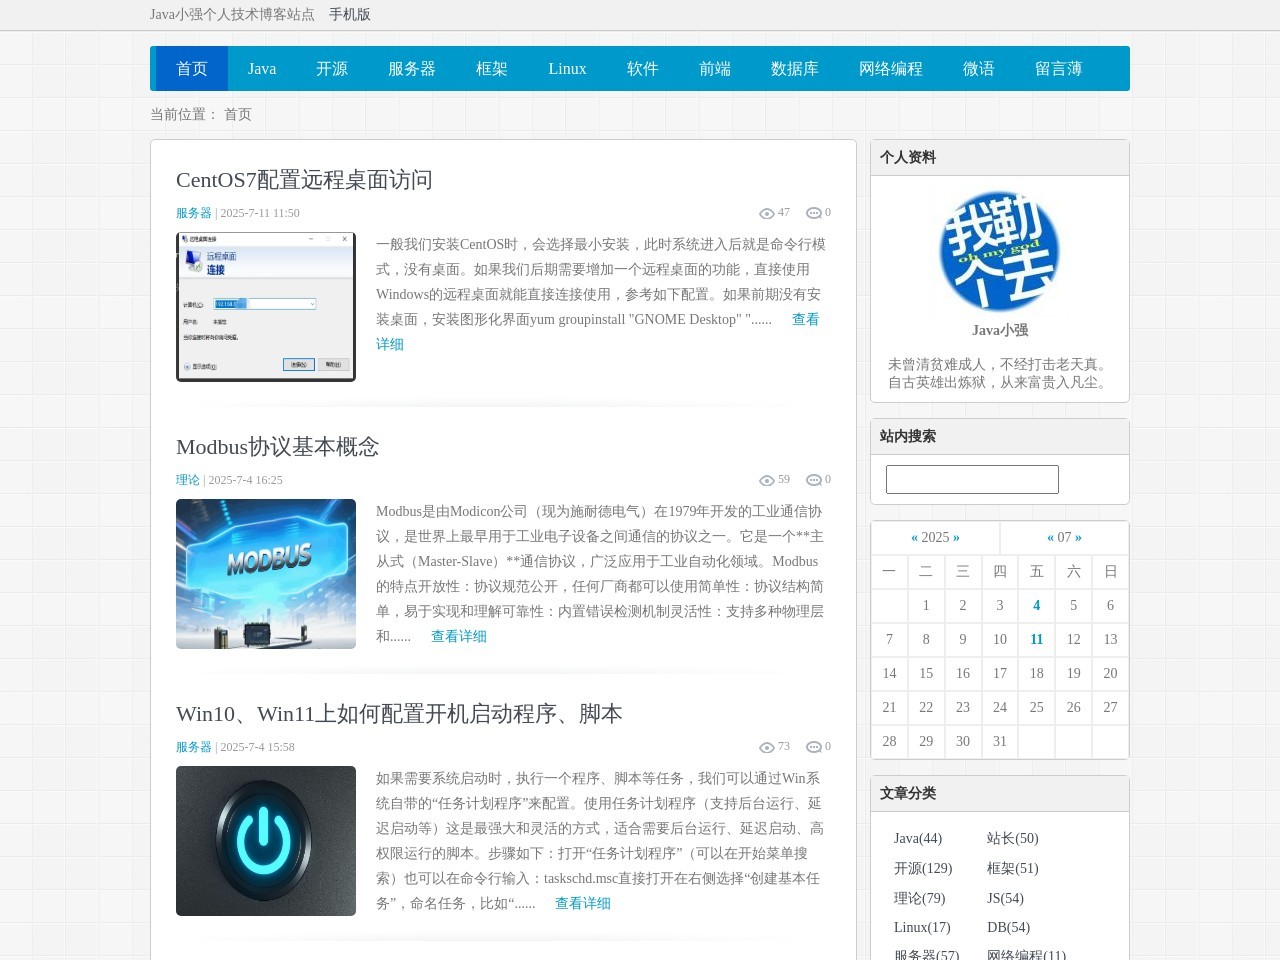The height and width of the screenshot is (960, 1280).
Task: Open article title CentOS7配置远程桌面访问
Action: [x=304, y=180]
